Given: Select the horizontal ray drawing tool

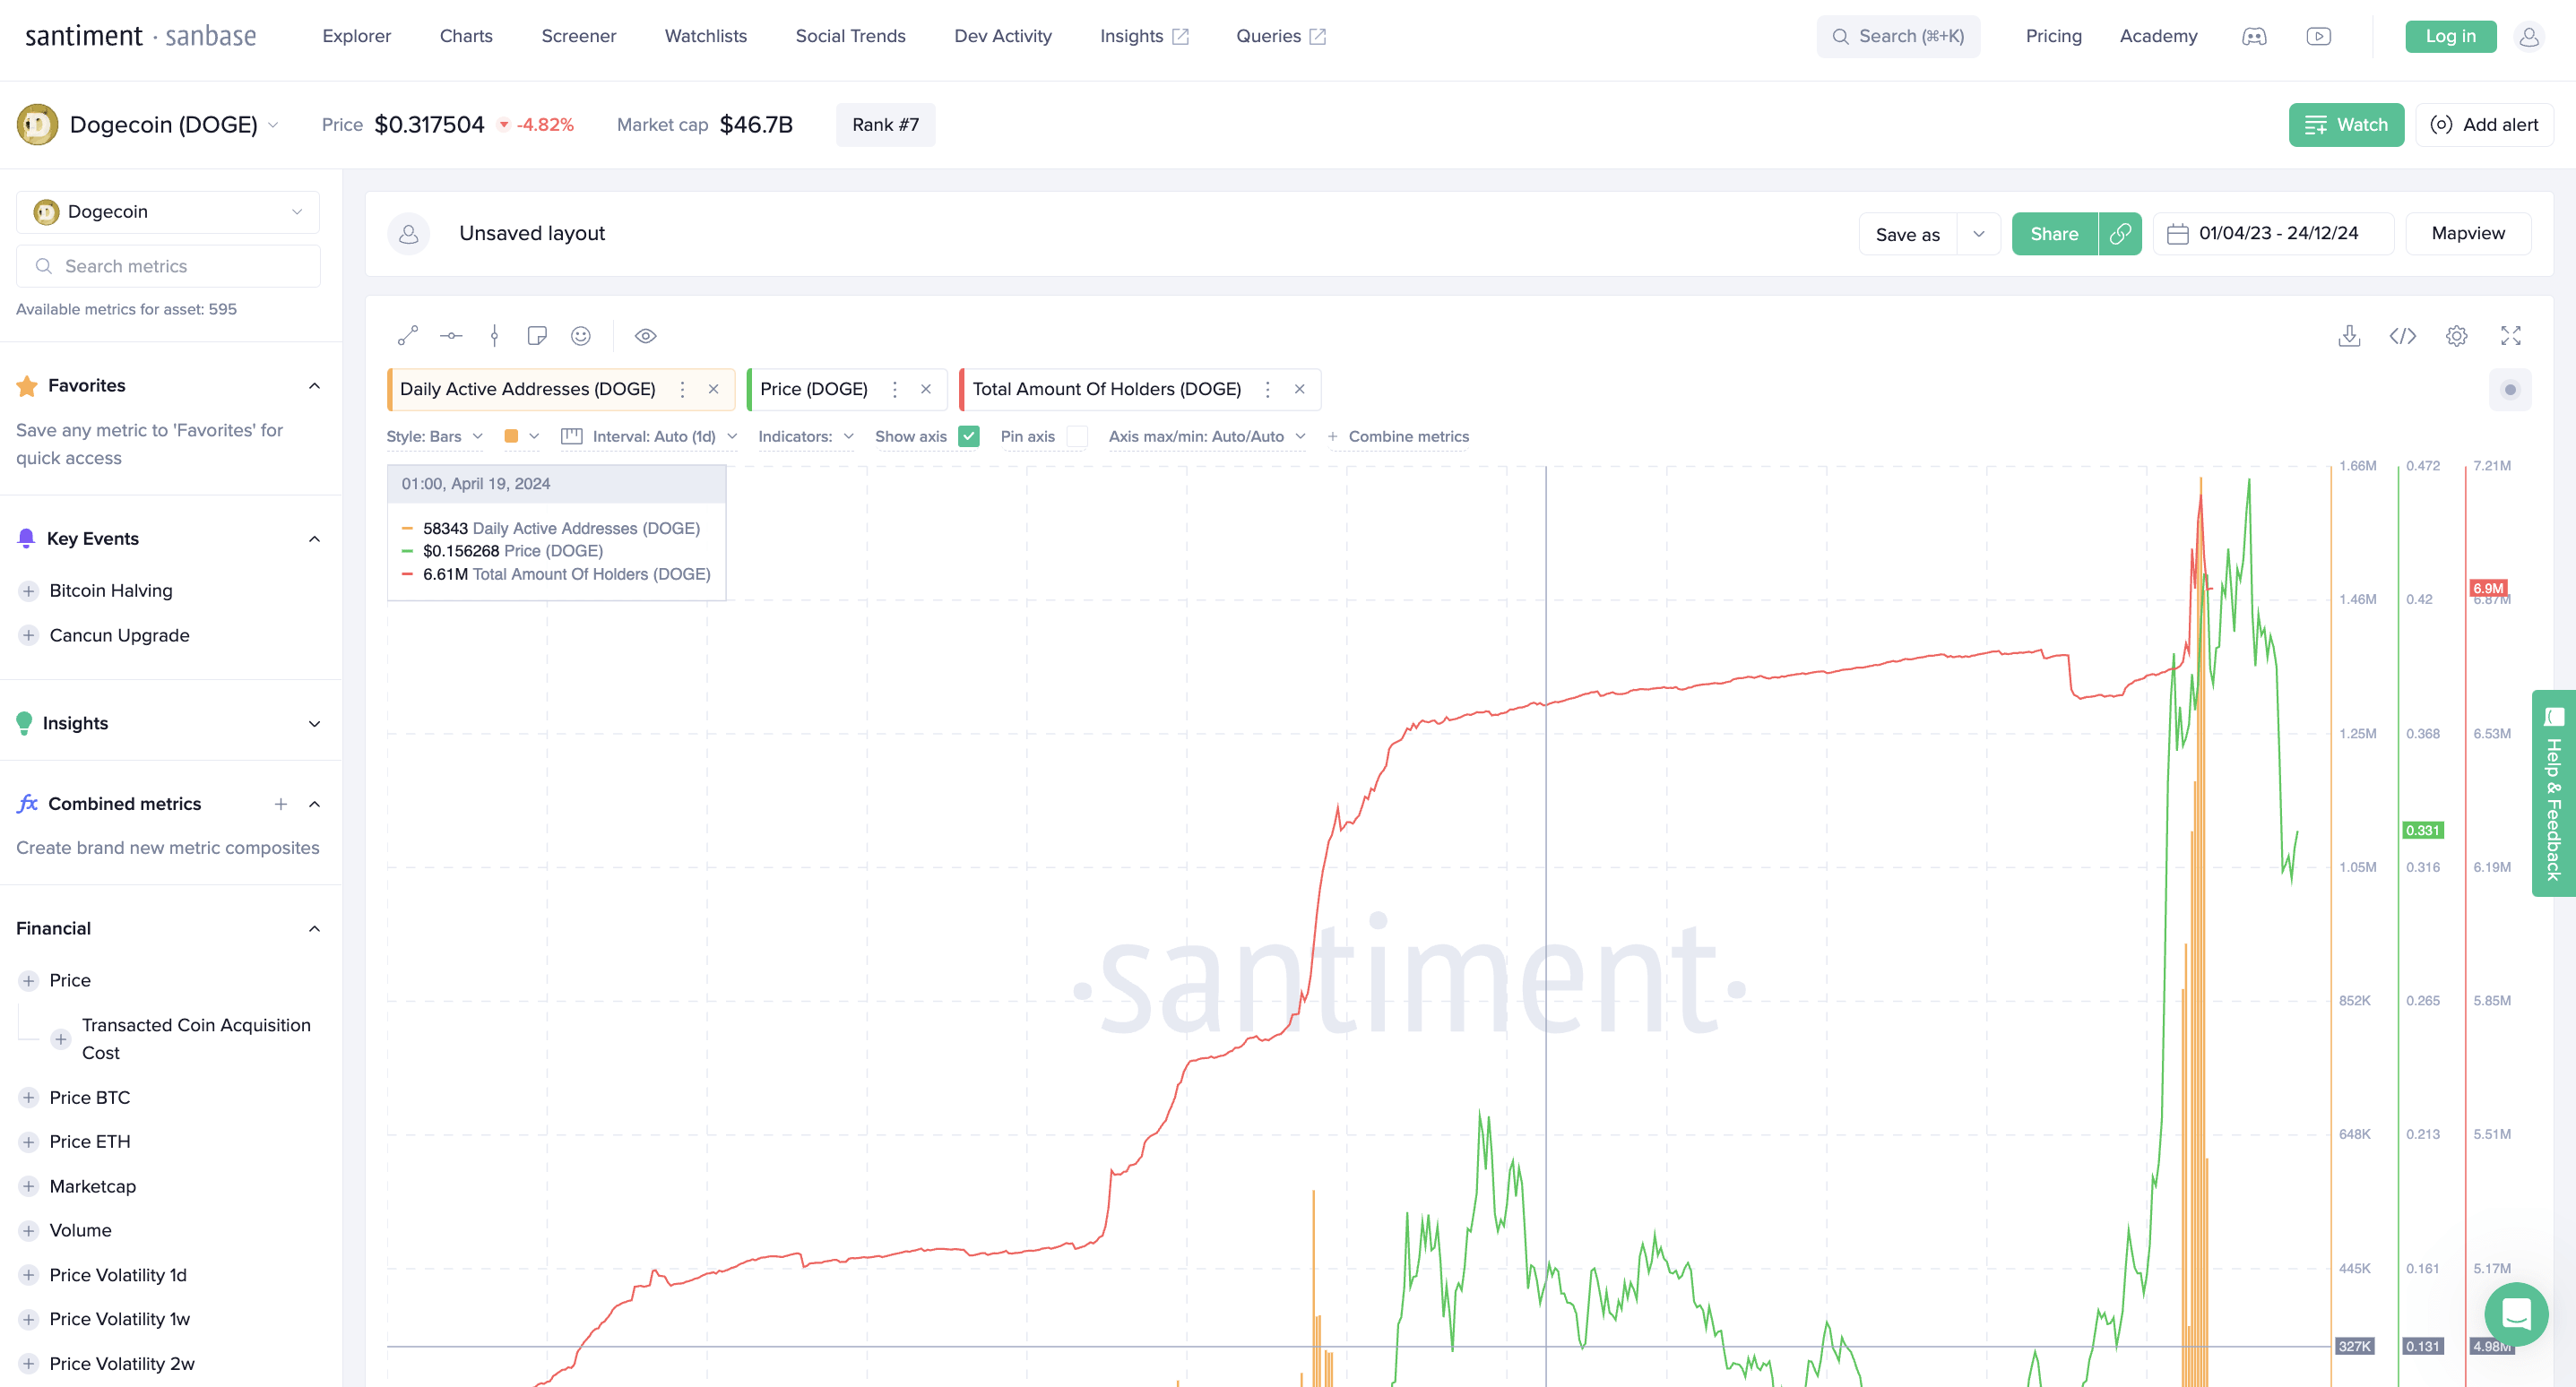Looking at the screenshot, I should tap(451, 336).
